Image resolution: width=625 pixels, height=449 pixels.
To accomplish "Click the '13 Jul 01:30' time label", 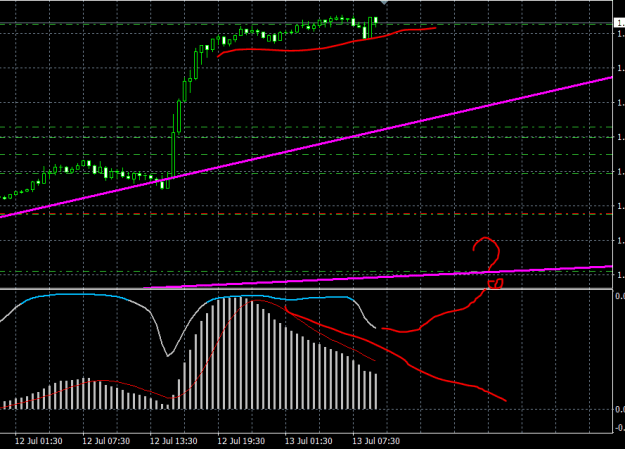I will pos(309,441).
